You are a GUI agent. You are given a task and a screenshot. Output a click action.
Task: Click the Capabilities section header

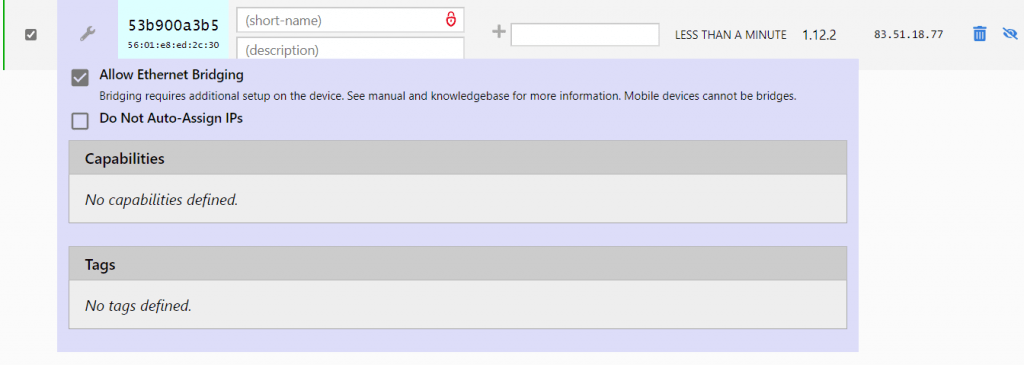pyautogui.click(x=458, y=158)
